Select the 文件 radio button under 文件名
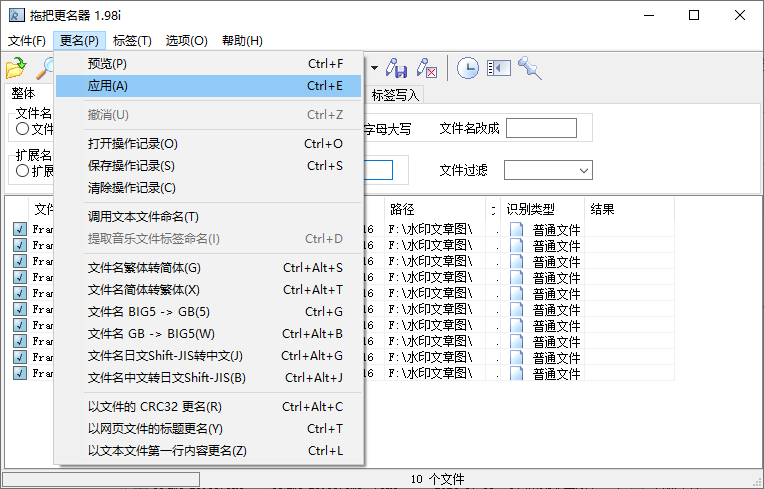Screen dimensions: 764x489 (x=22, y=129)
